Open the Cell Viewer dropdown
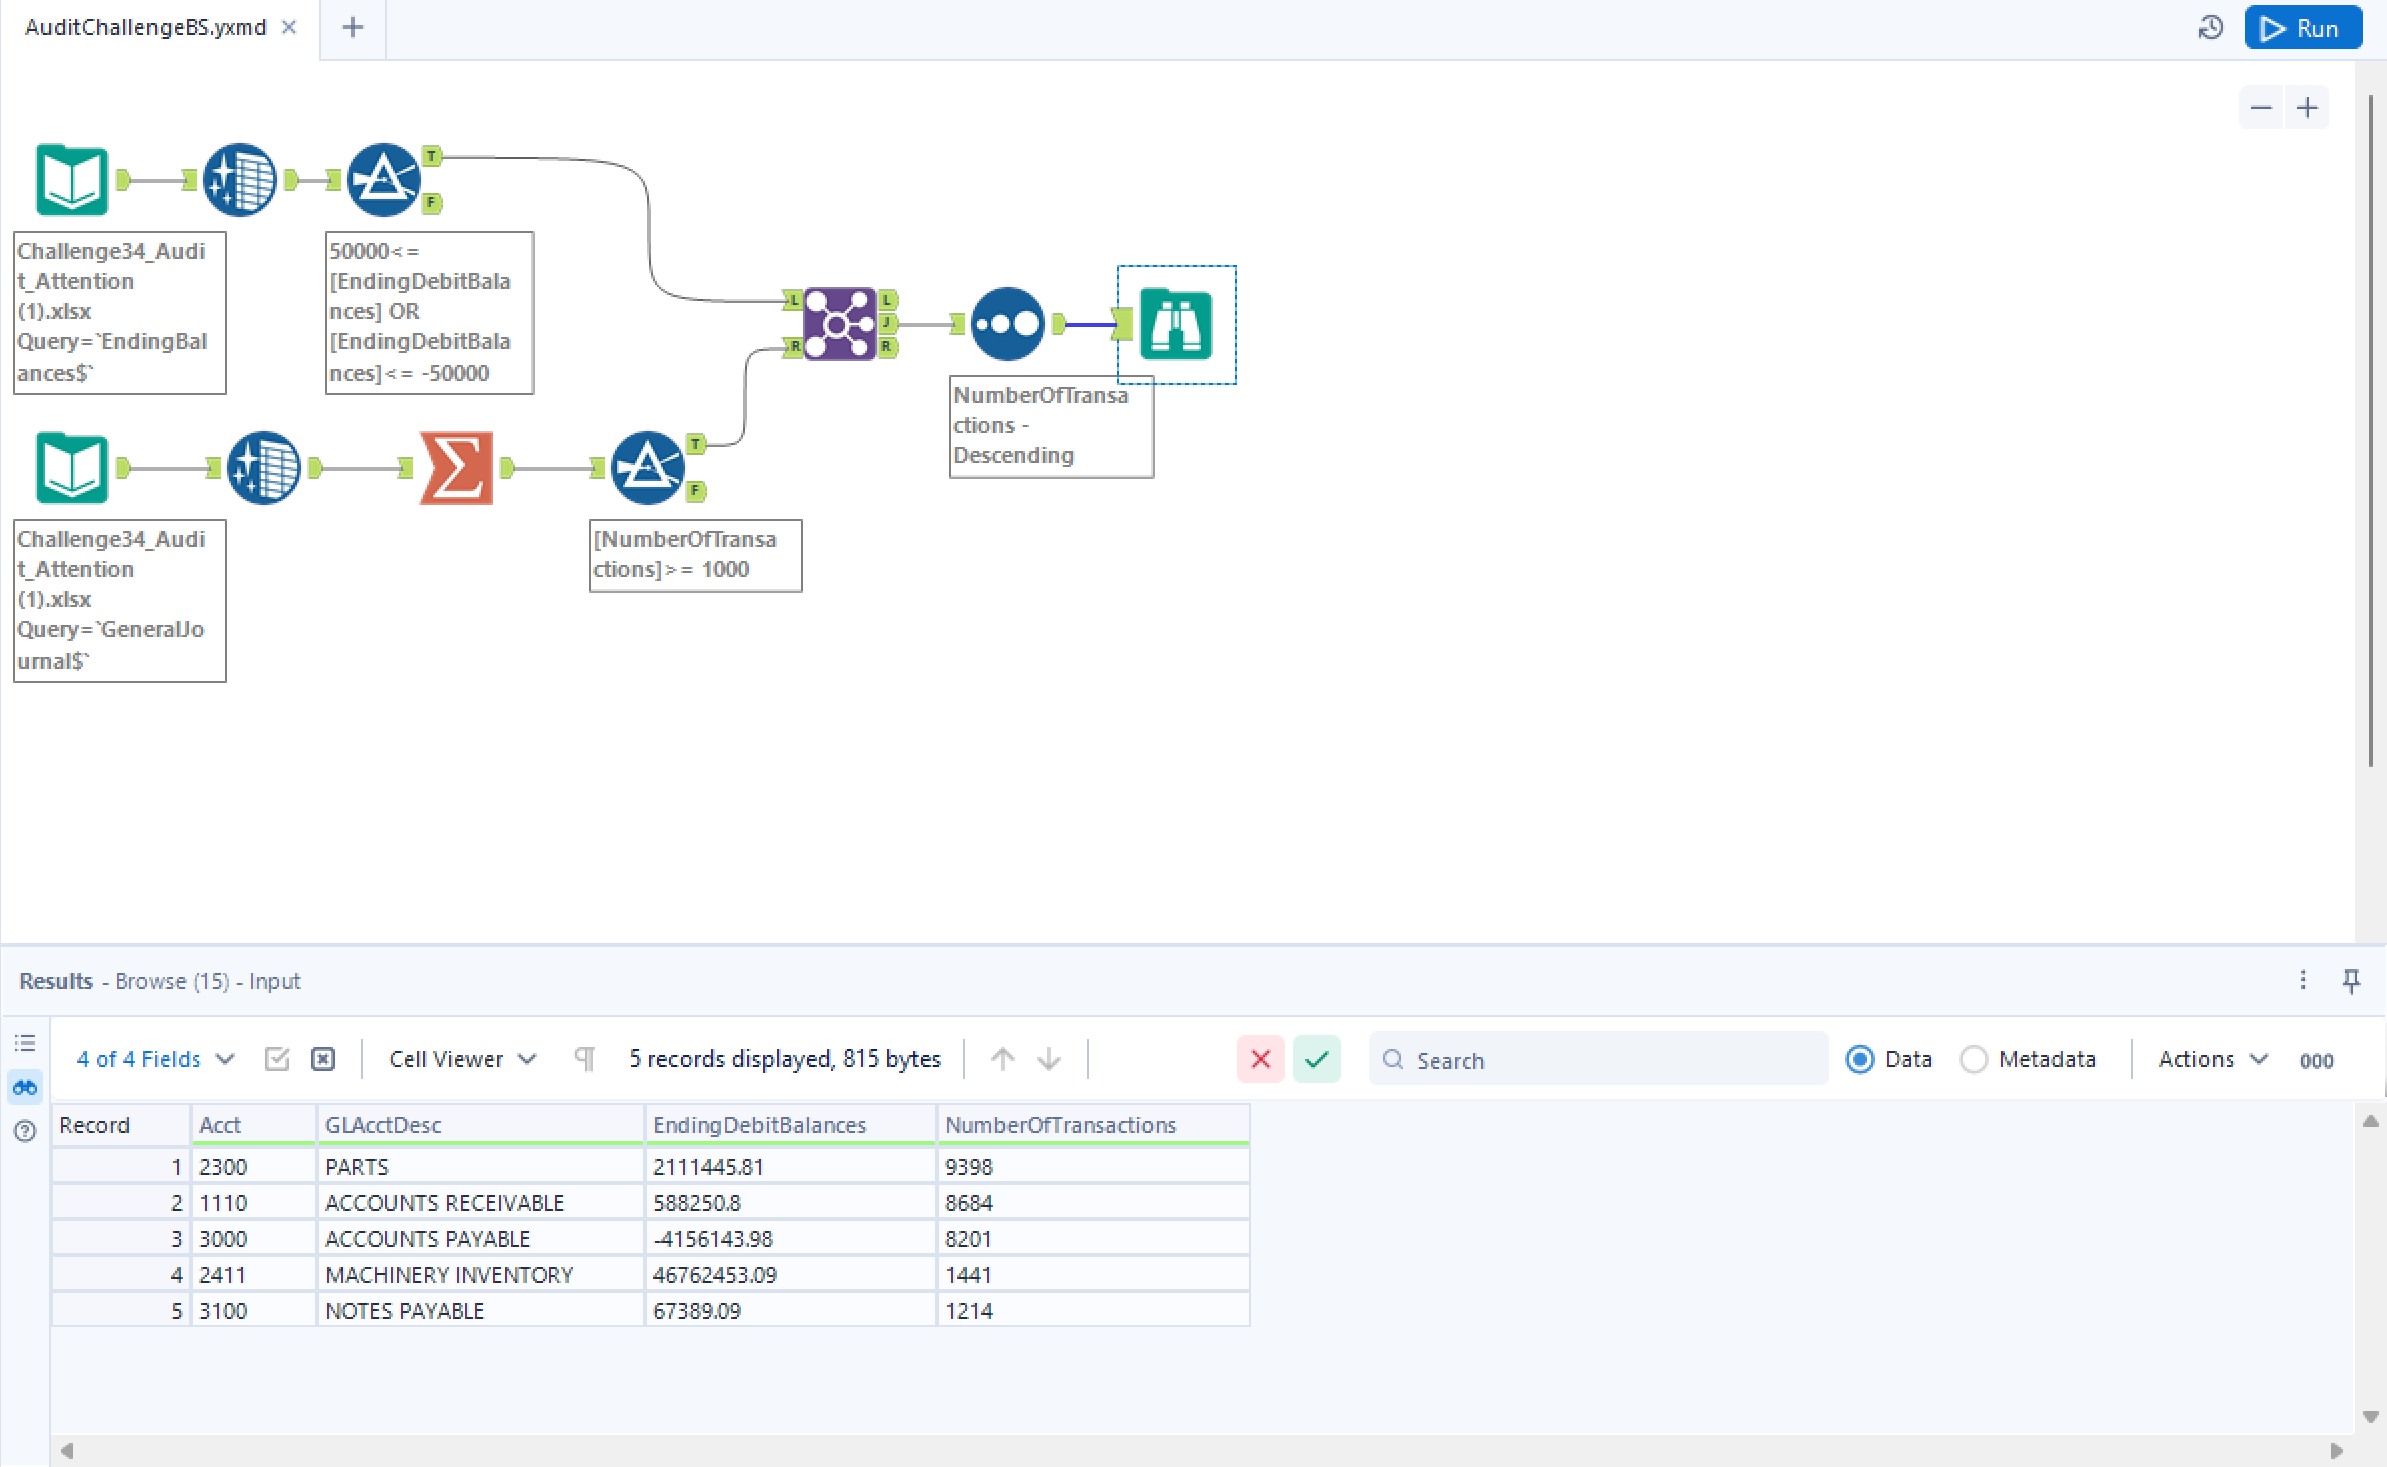The width and height of the screenshot is (2387, 1467). pyautogui.click(x=462, y=1059)
